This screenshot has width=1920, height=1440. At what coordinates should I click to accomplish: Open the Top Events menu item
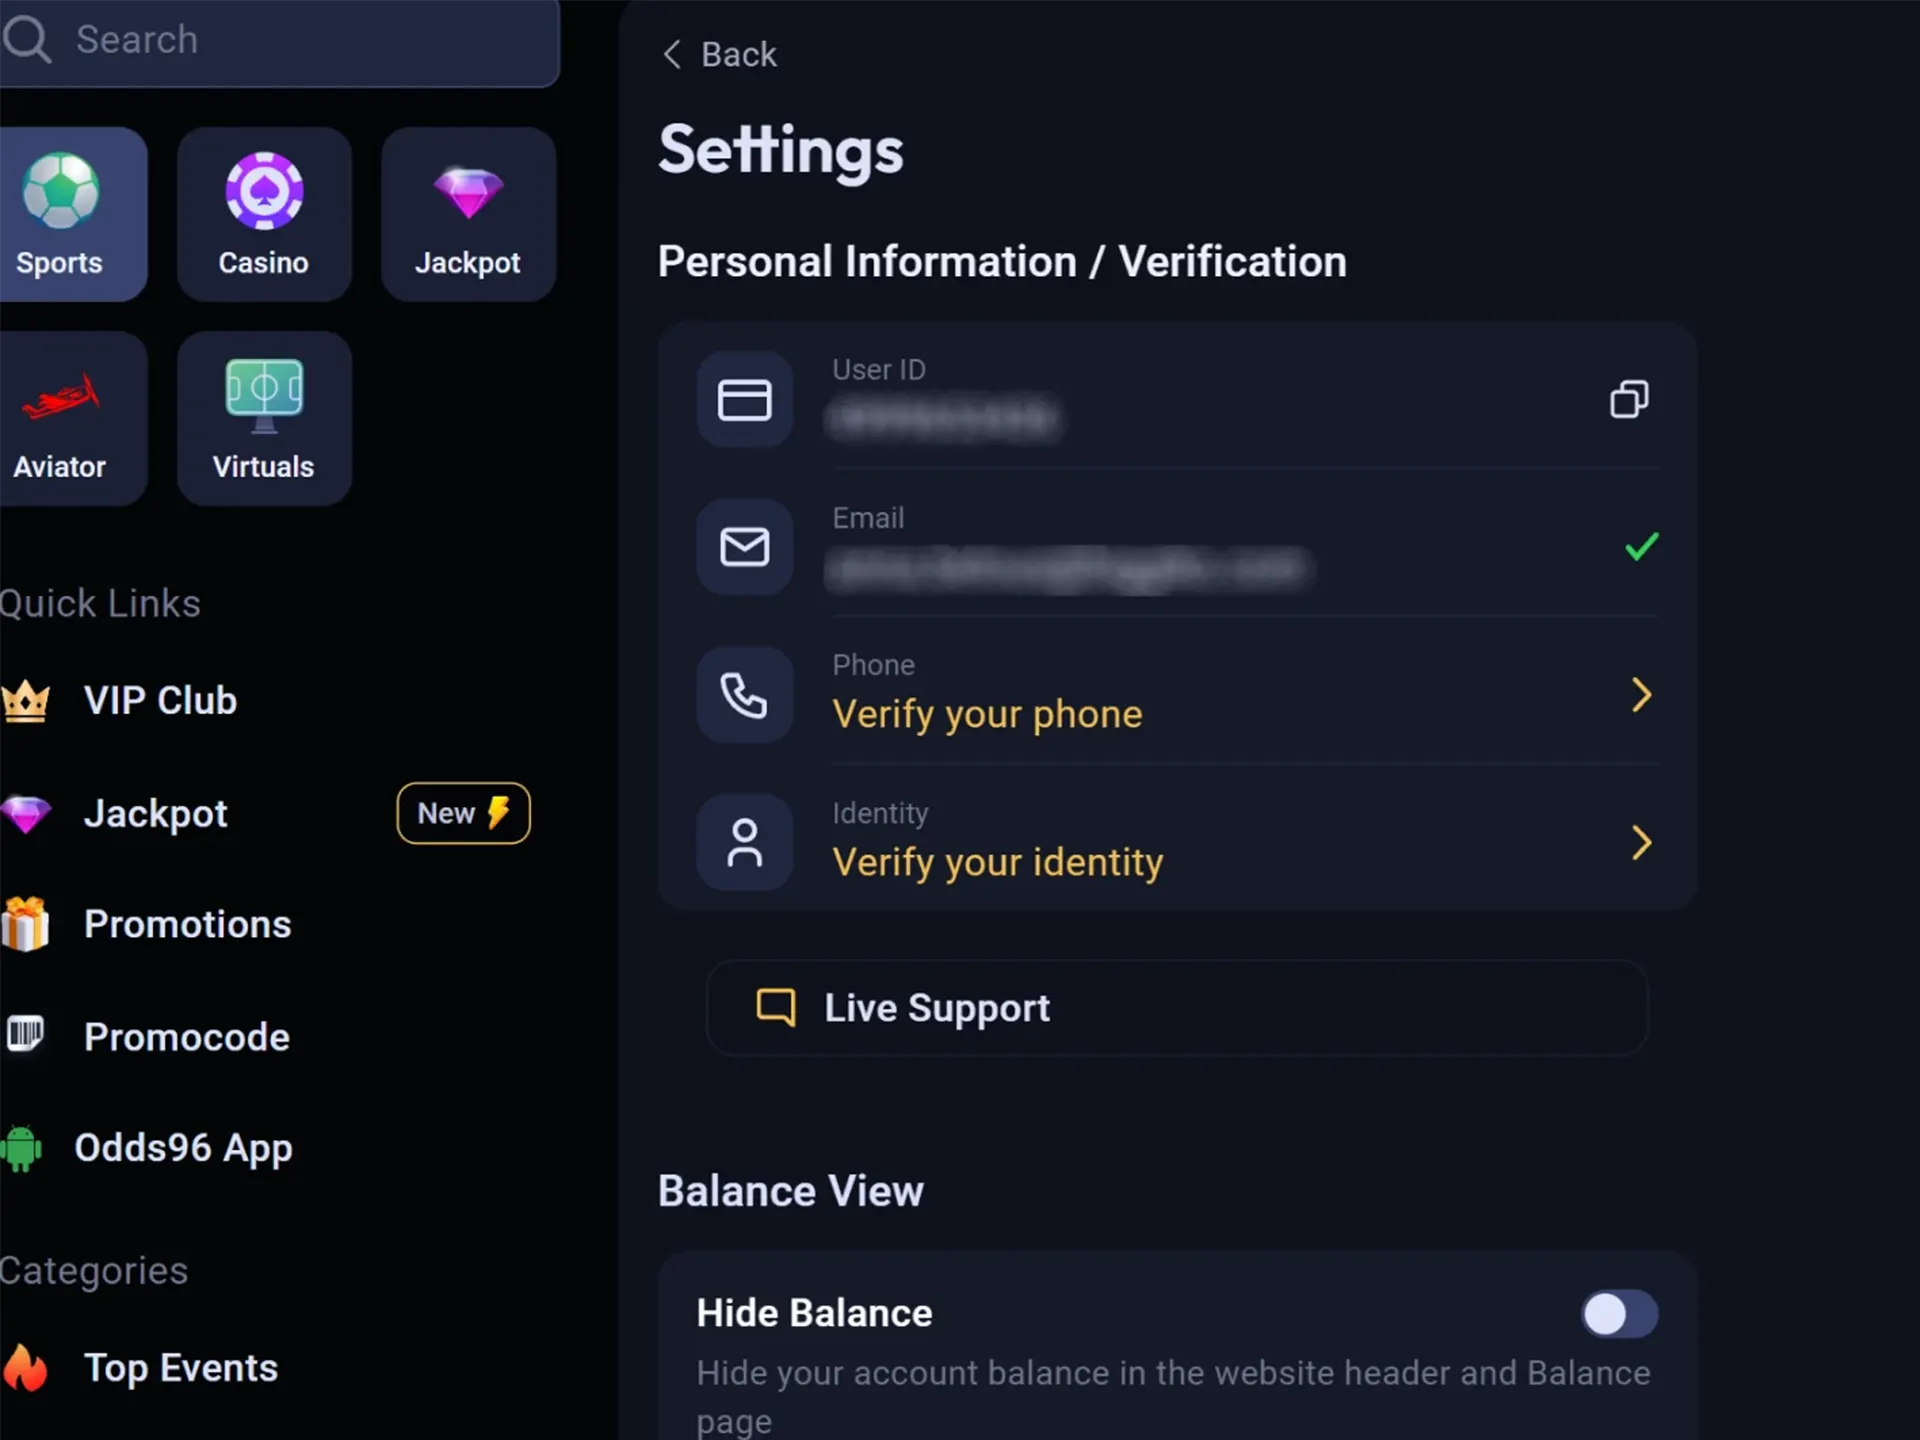(181, 1367)
